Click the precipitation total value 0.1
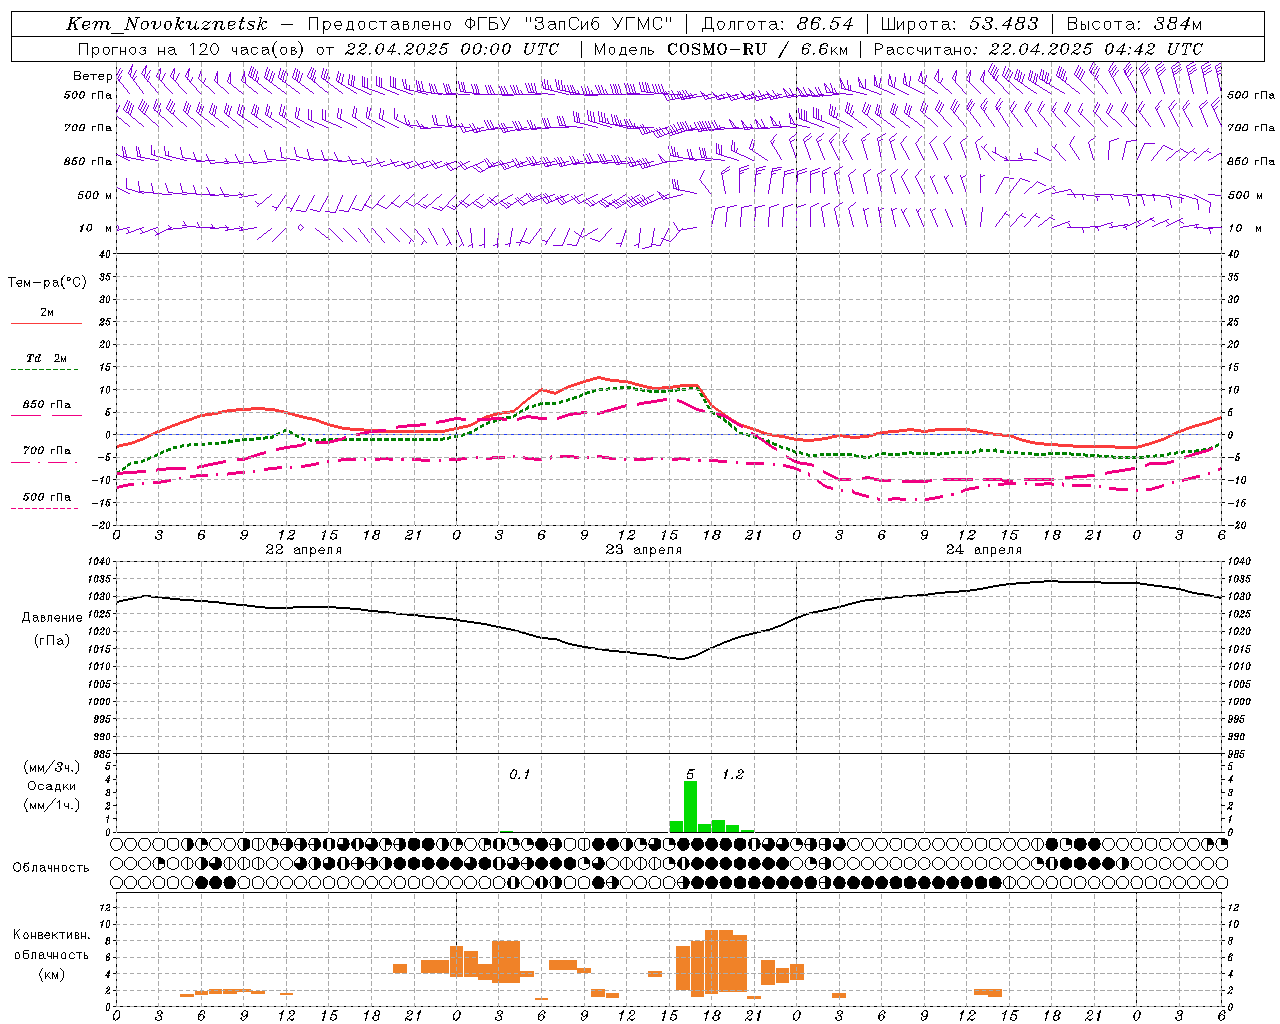This screenshot has width=1280, height=1024. coord(520,774)
